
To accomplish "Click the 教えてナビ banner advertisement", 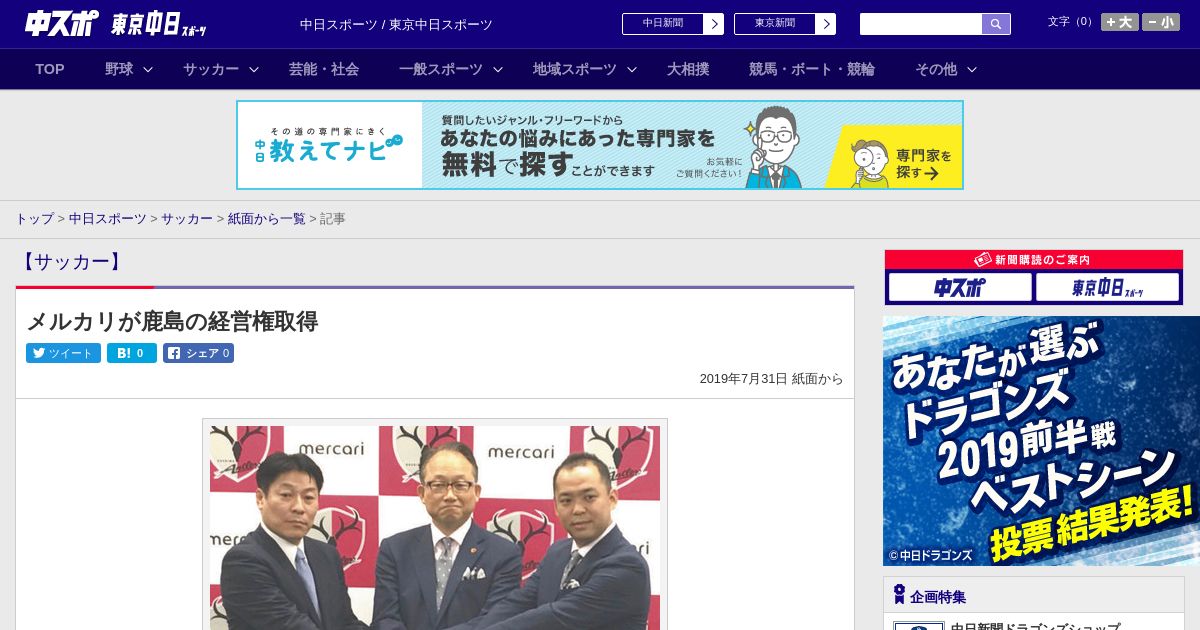I will pos(600,145).
